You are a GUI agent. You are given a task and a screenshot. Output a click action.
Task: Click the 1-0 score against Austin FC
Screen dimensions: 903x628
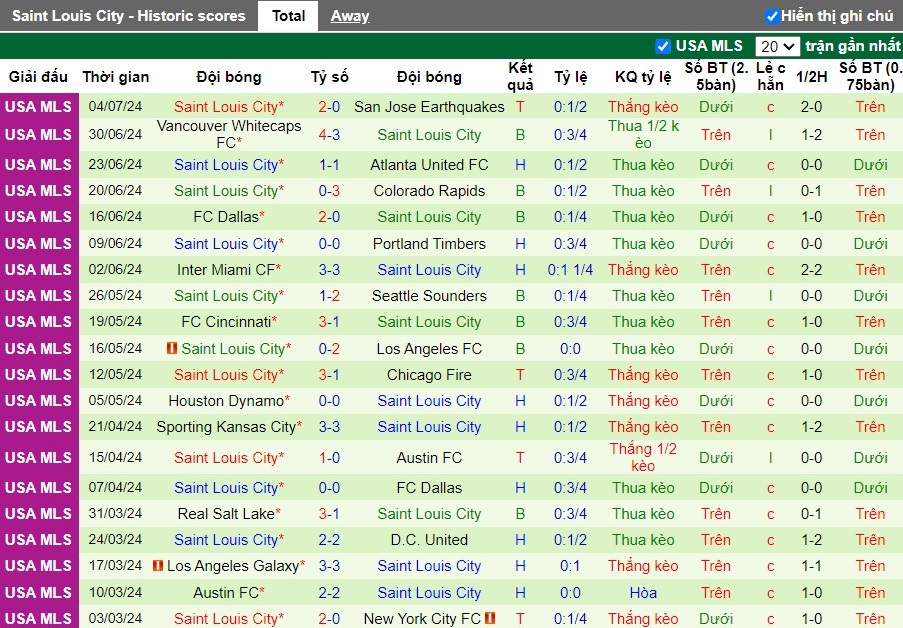pos(329,458)
